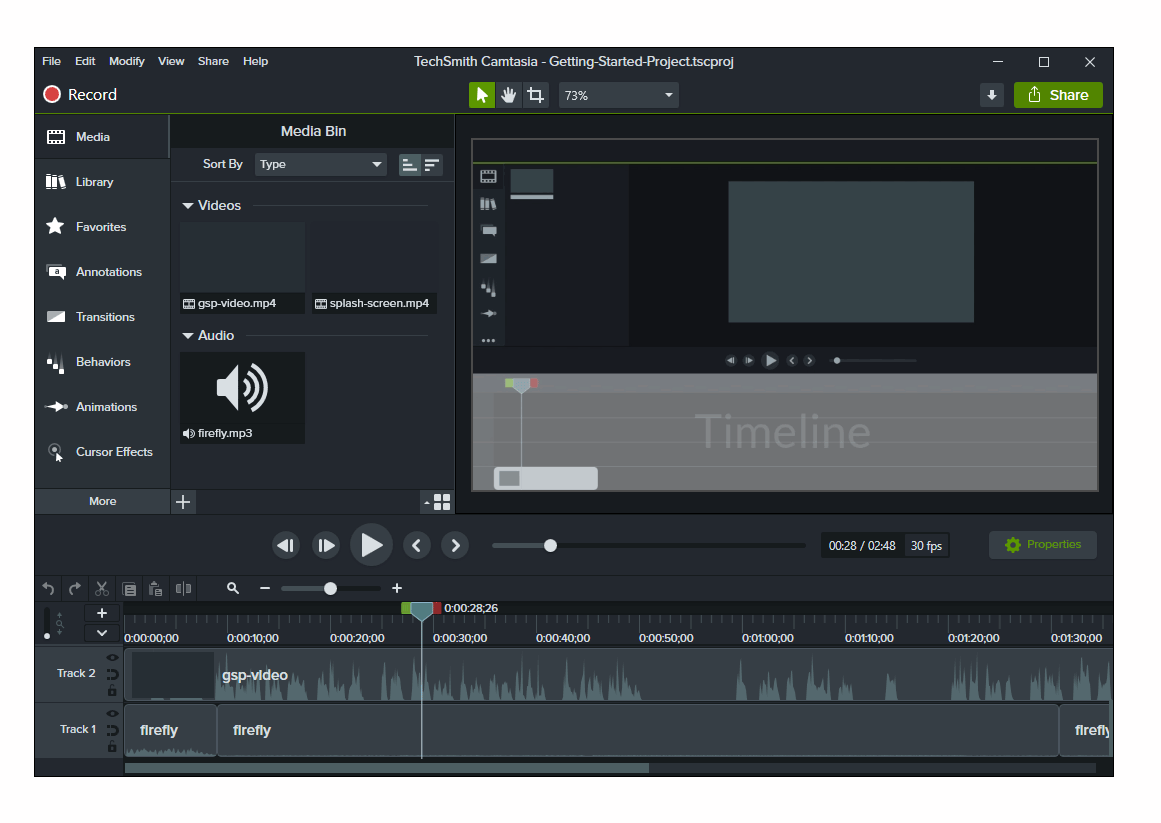1161x823 pixels.
Task: Select the firefly.mp3 audio clip
Action: (242, 397)
